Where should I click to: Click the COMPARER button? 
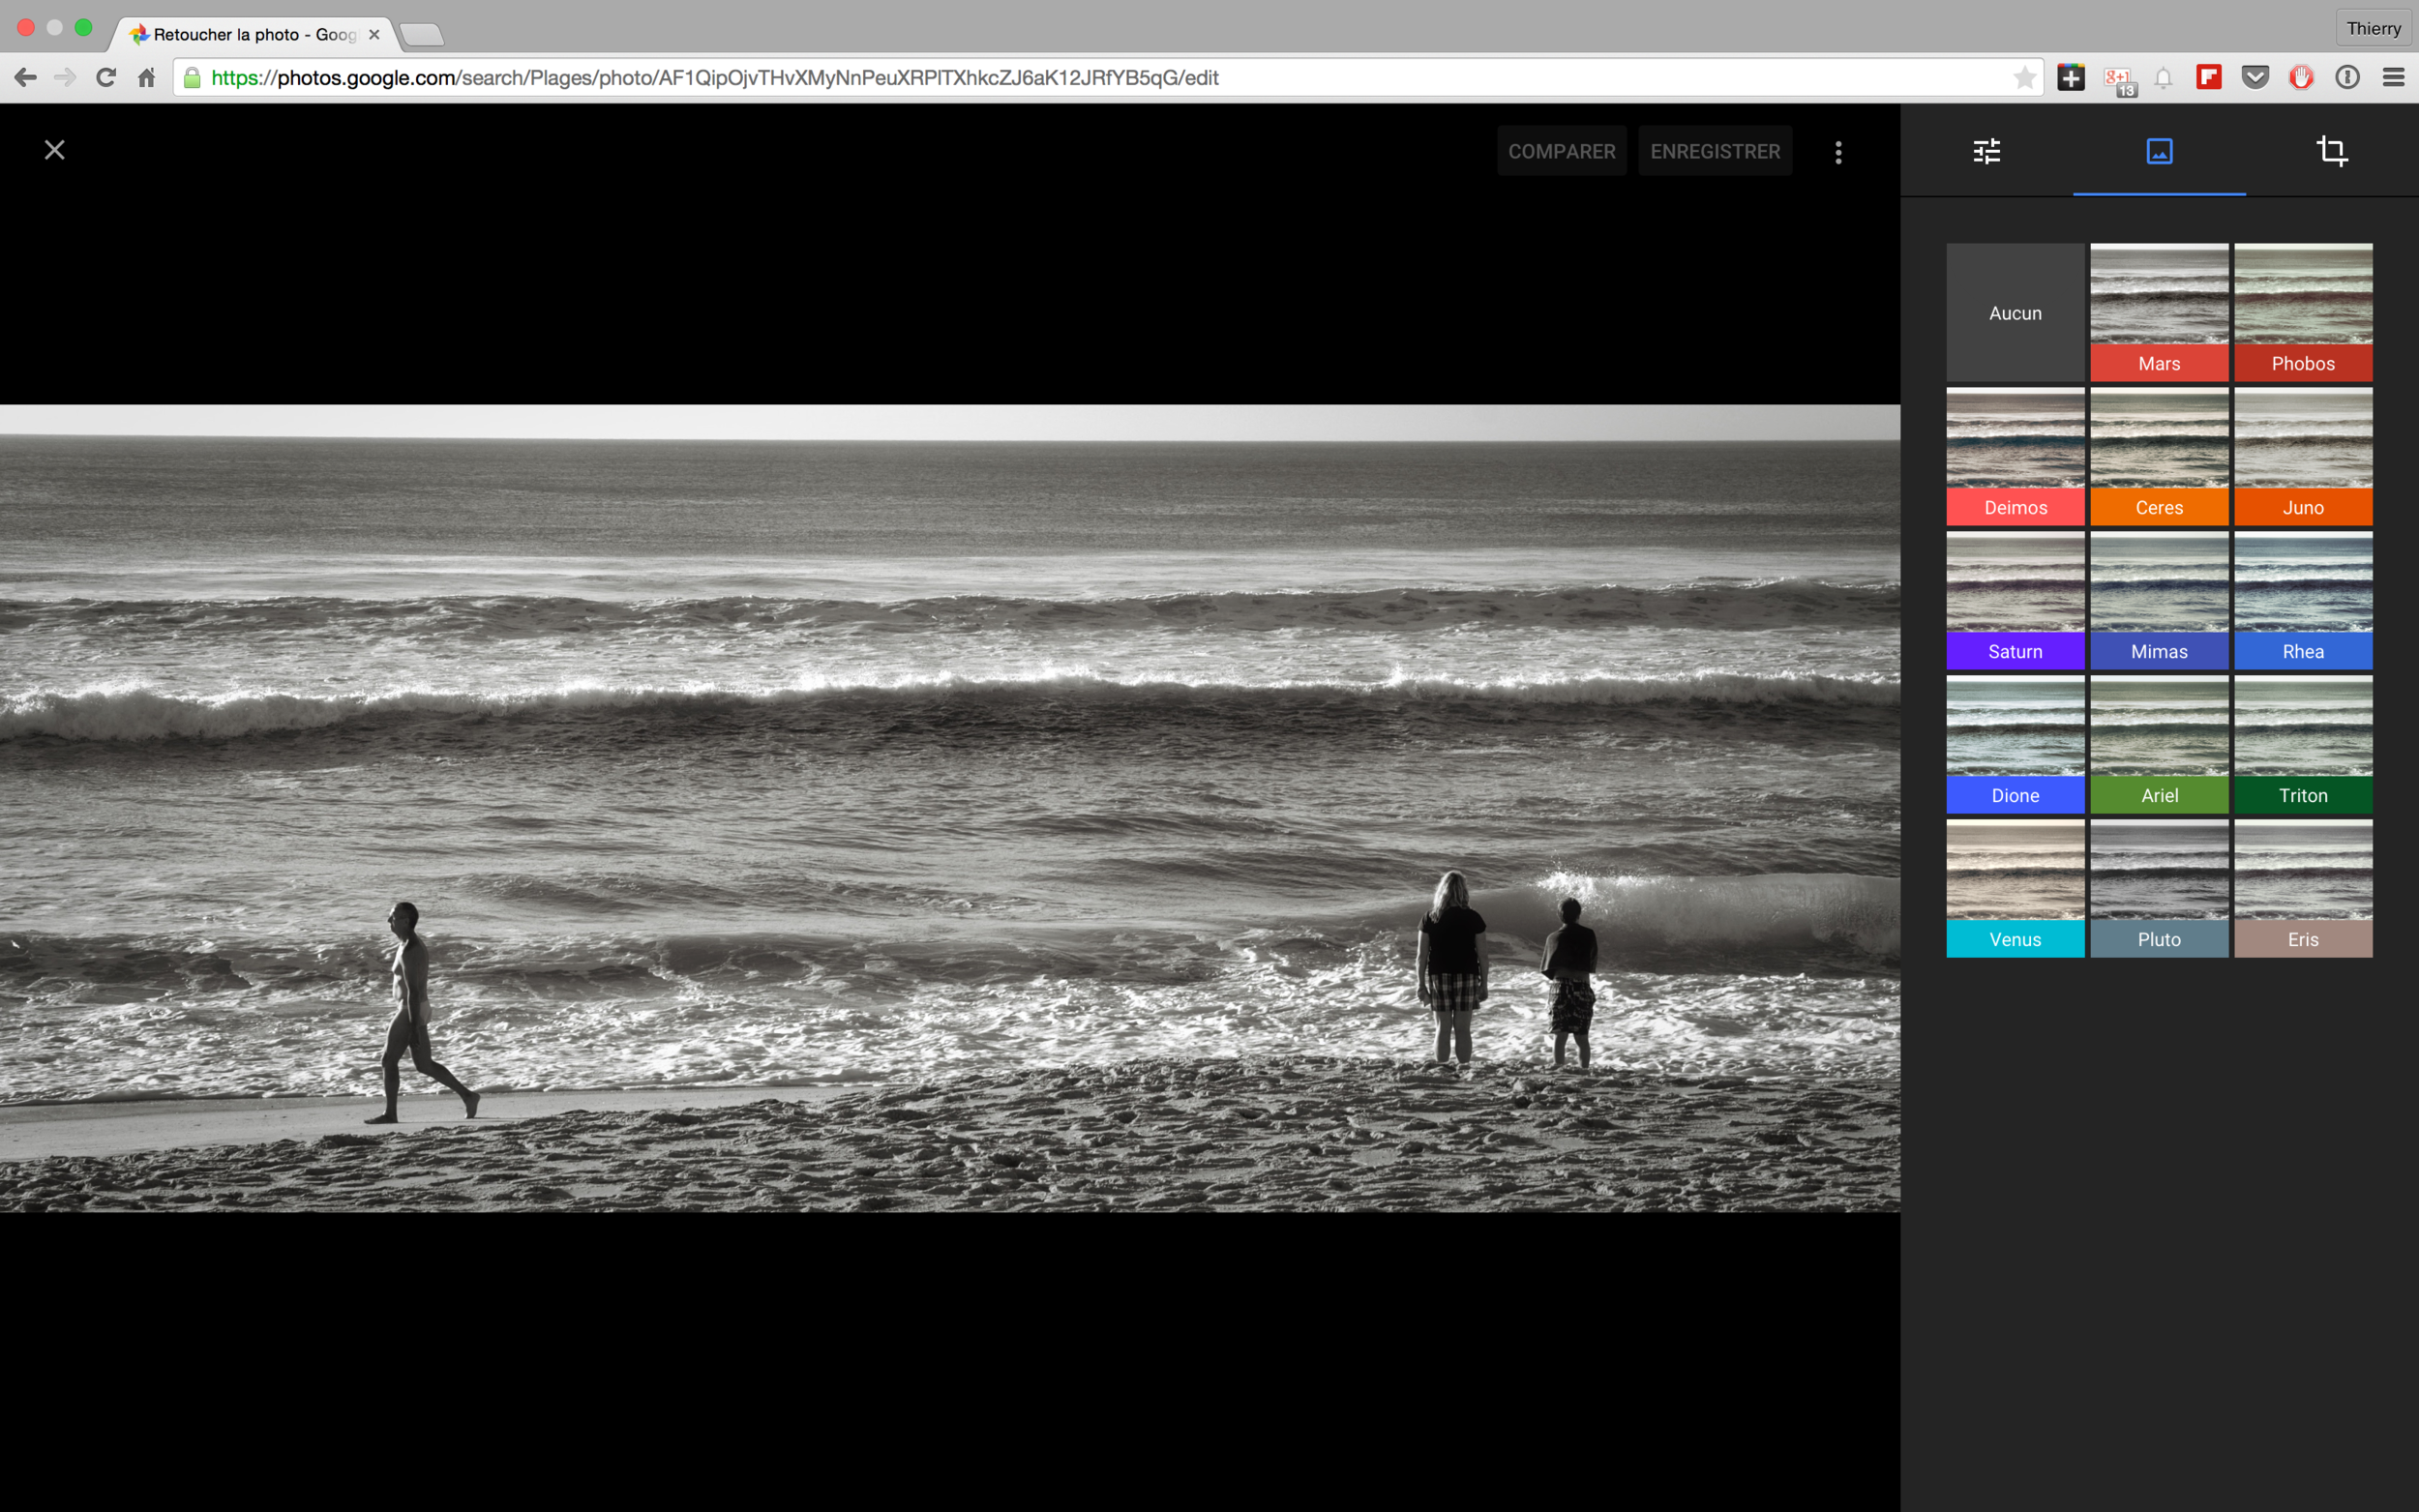[x=1561, y=151]
